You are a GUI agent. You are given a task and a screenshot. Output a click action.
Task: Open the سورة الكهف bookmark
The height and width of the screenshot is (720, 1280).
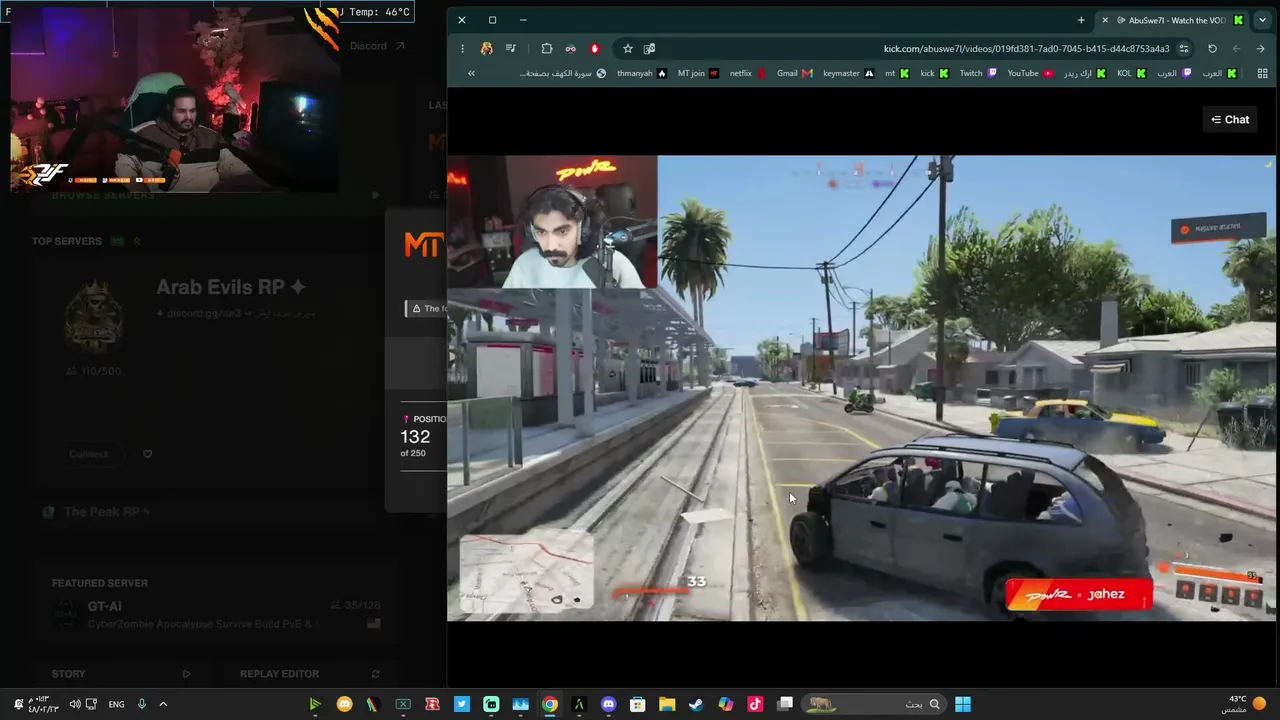point(562,73)
